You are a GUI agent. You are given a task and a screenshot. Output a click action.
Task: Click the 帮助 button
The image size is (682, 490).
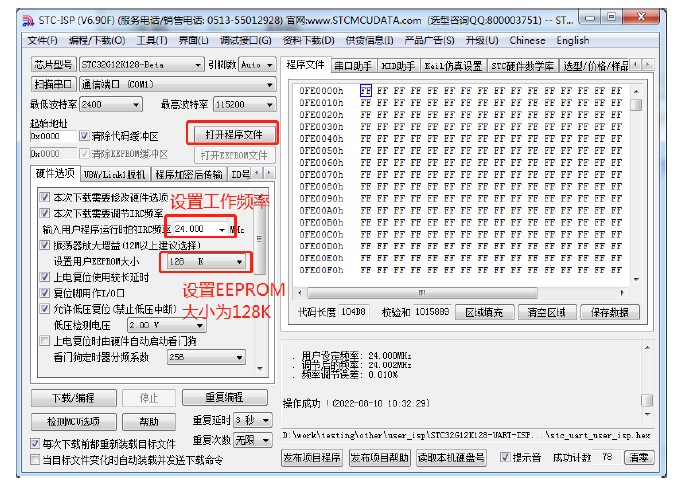149,421
